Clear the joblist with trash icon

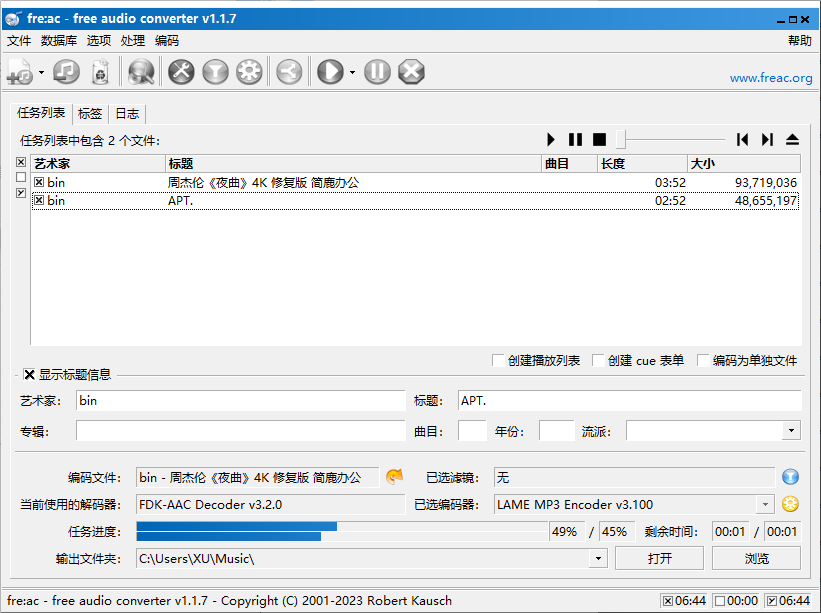pyautogui.click(x=100, y=71)
